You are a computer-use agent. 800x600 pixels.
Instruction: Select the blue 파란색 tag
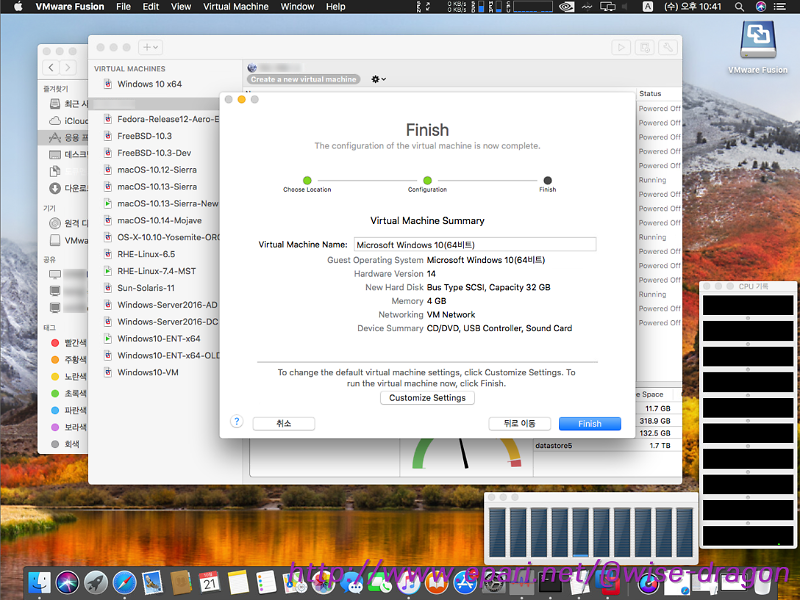pyautogui.click(x=68, y=410)
